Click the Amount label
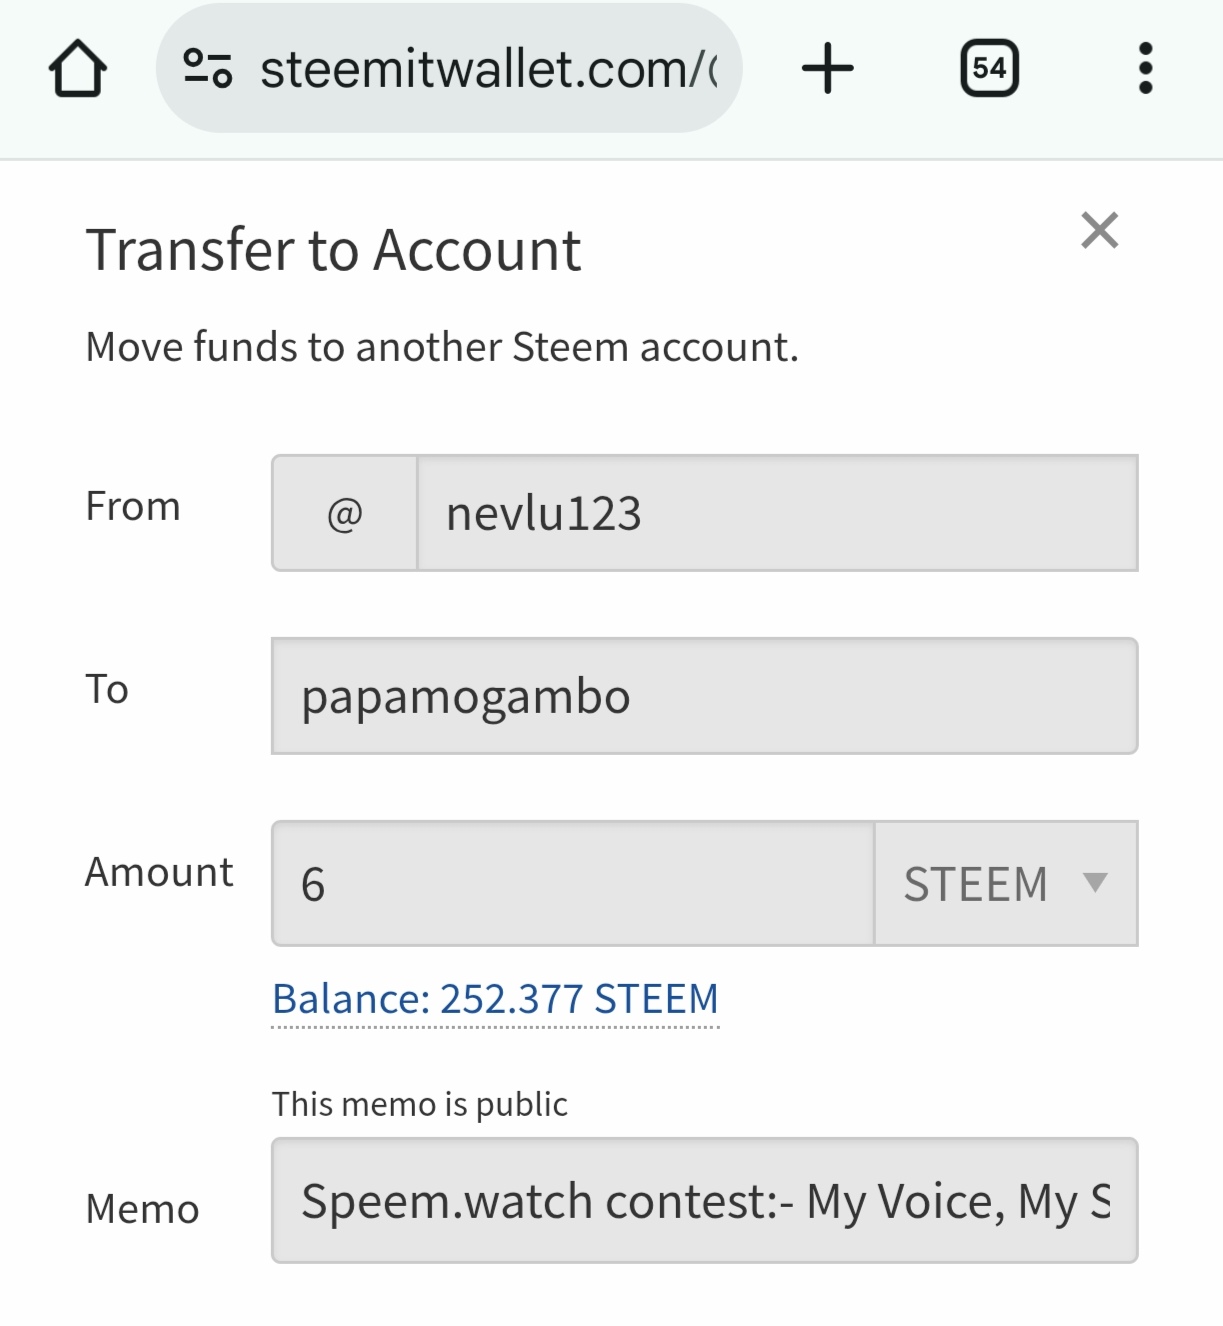Viewport: 1223px width, 1326px height. coord(159,872)
